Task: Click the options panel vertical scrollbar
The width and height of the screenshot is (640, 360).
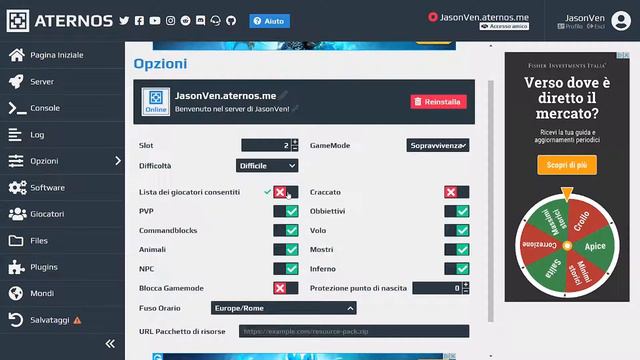Action: 491,201
